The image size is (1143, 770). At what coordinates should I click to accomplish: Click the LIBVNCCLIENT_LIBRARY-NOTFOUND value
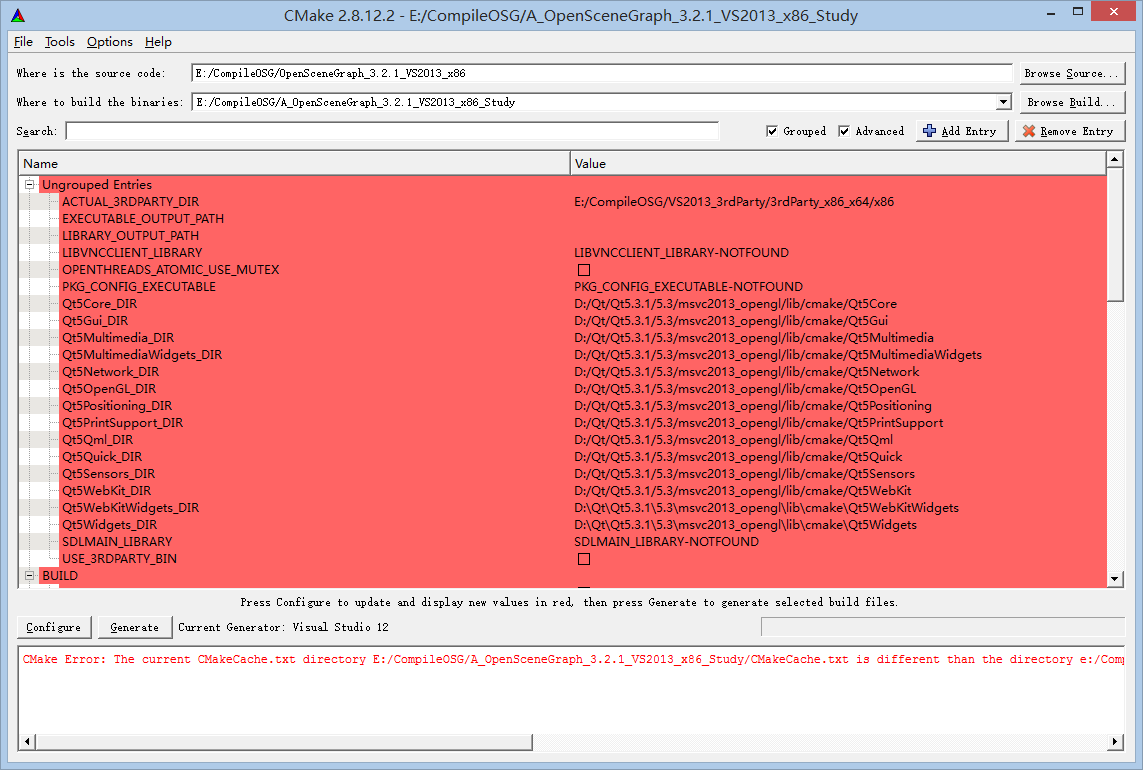click(682, 253)
